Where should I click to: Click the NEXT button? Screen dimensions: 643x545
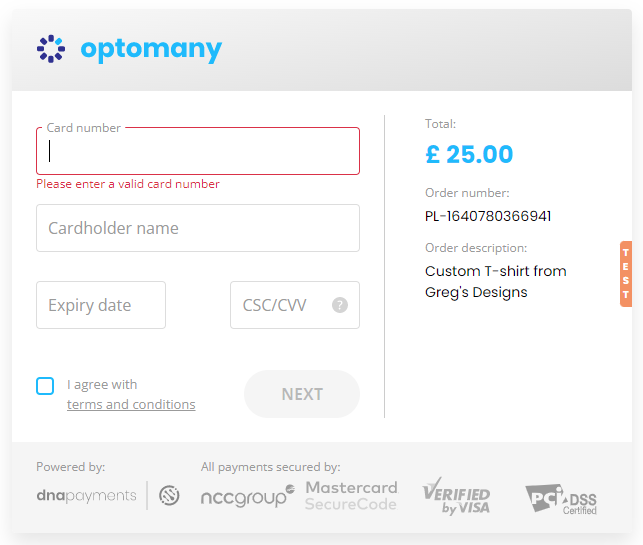(302, 394)
